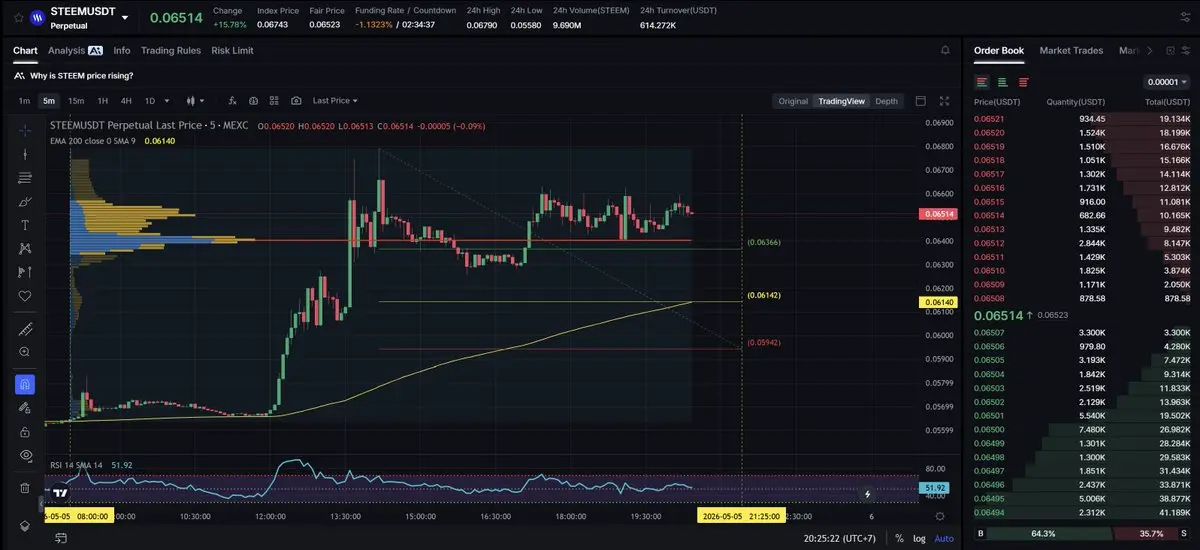Select the text annotation tool
Screen dimensions: 1200x550
click(25, 225)
